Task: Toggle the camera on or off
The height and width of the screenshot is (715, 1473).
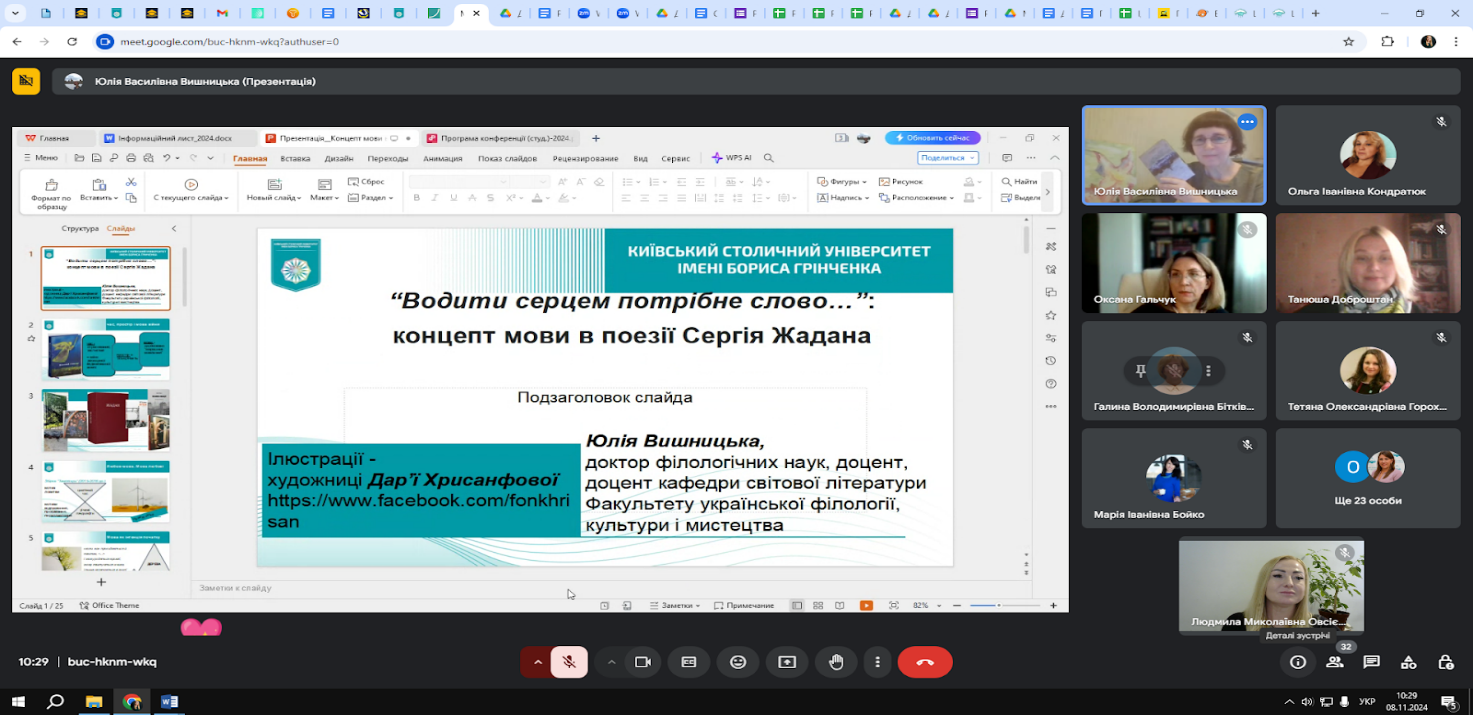Action: pos(643,662)
